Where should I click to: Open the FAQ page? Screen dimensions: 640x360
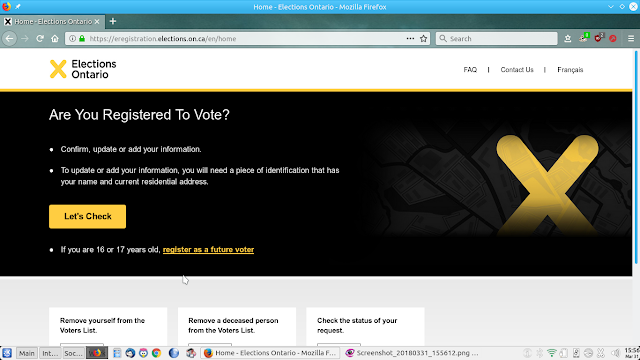point(470,70)
